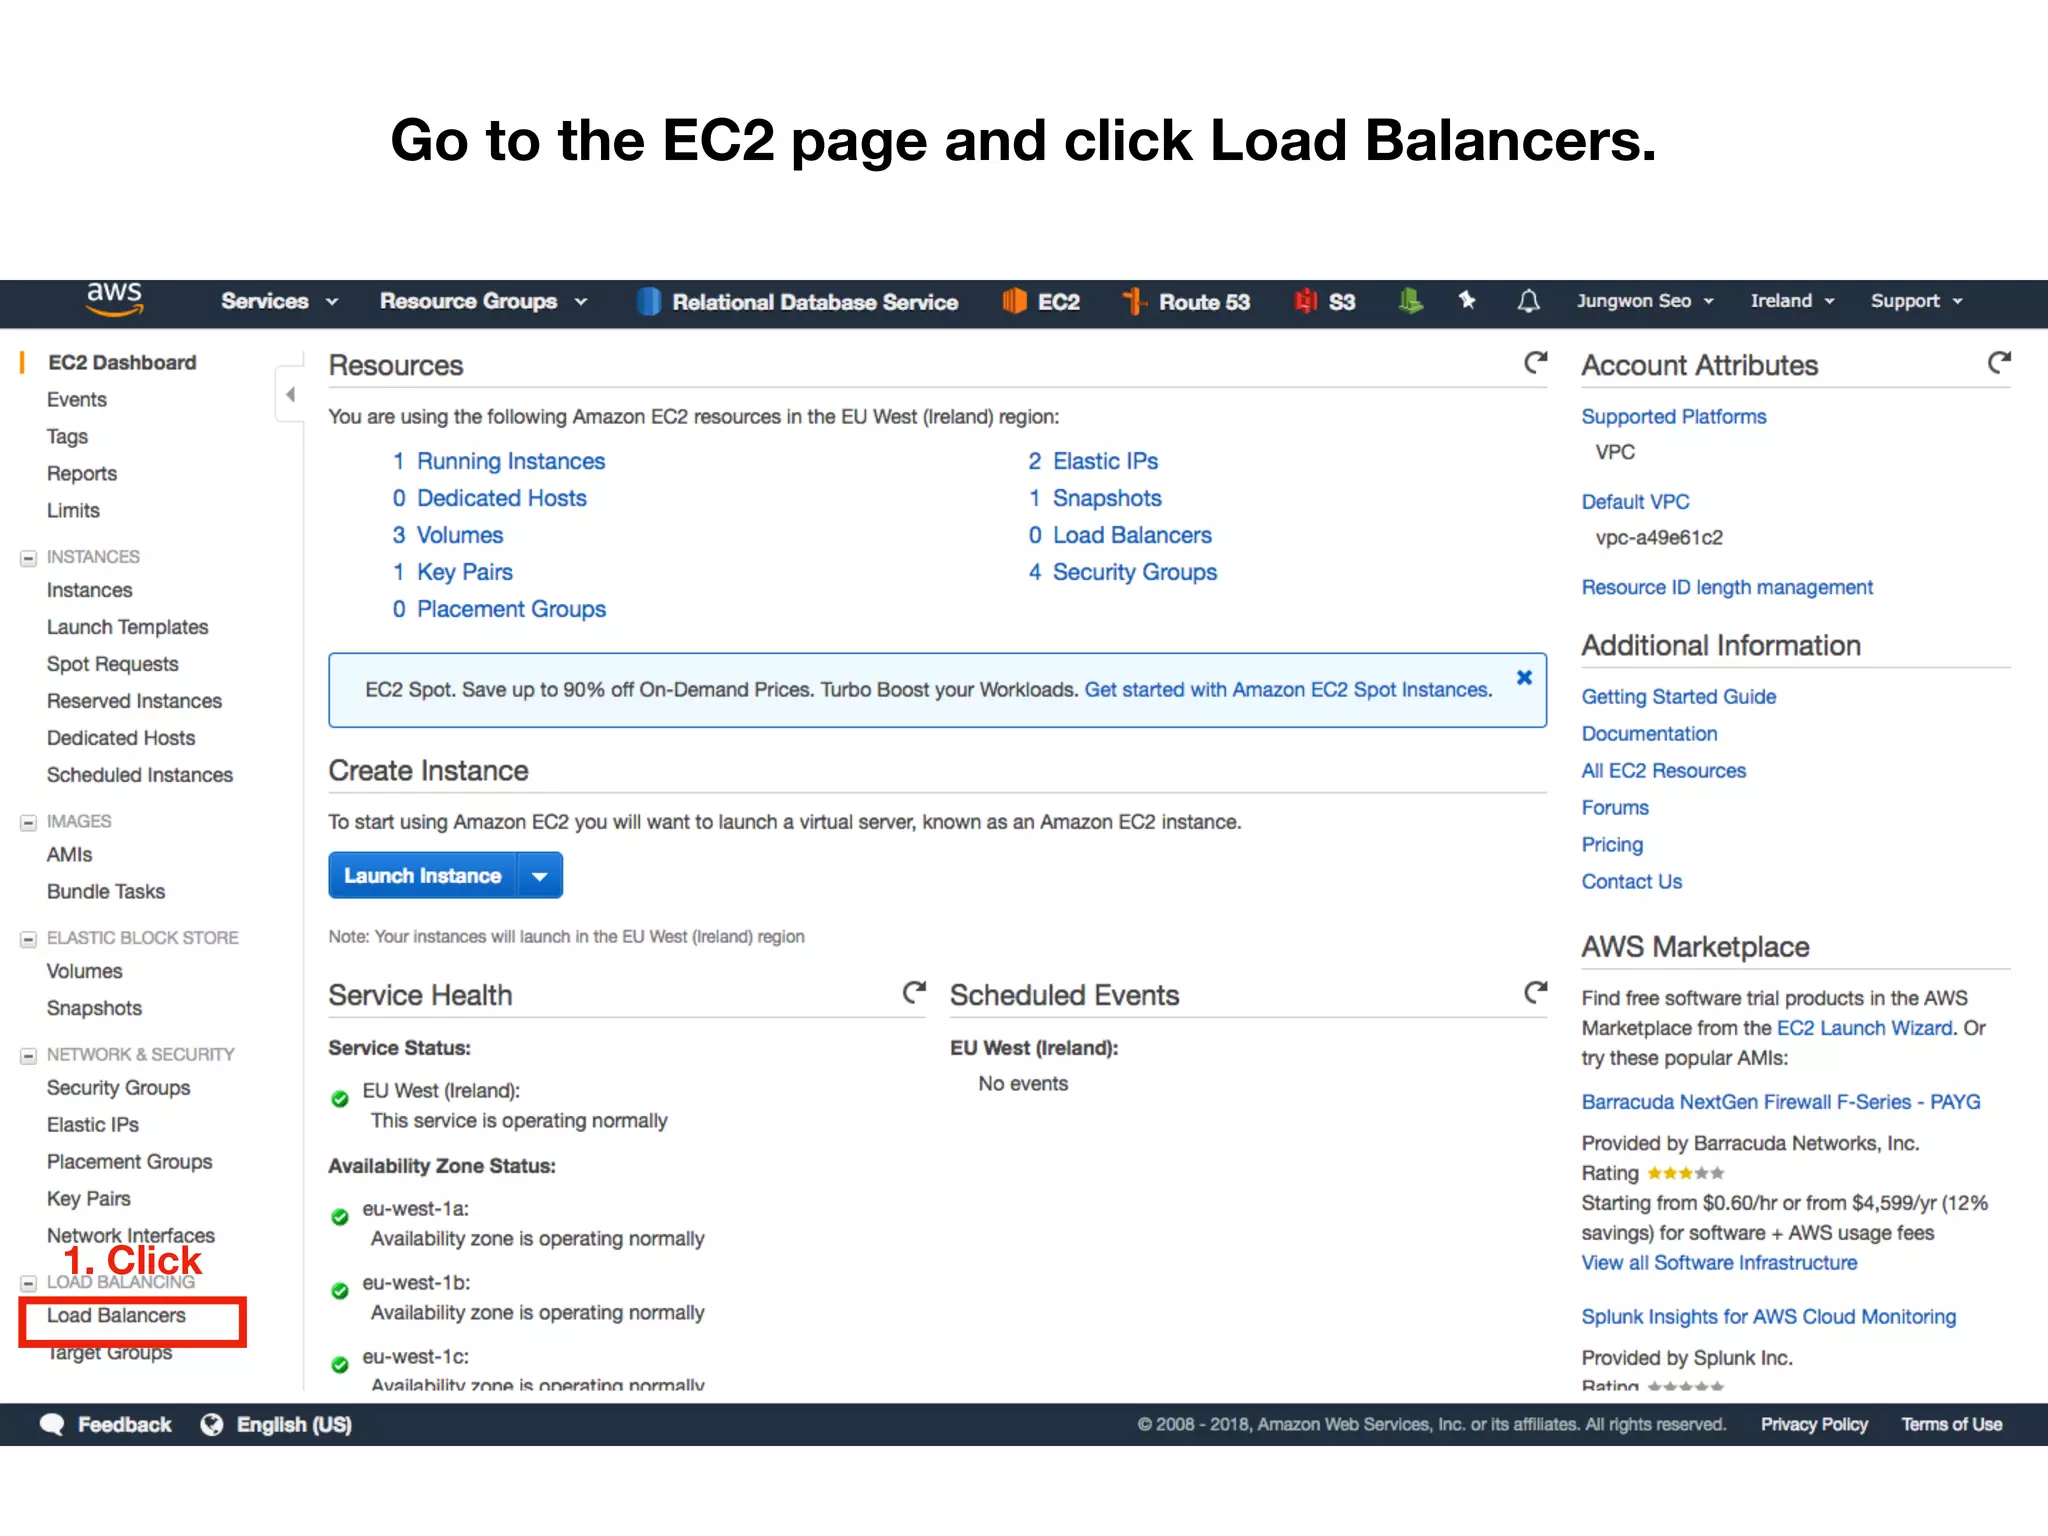This screenshot has height=1536, width=2048.
Task: Open the Resource Groups dropdown
Action: tap(483, 301)
